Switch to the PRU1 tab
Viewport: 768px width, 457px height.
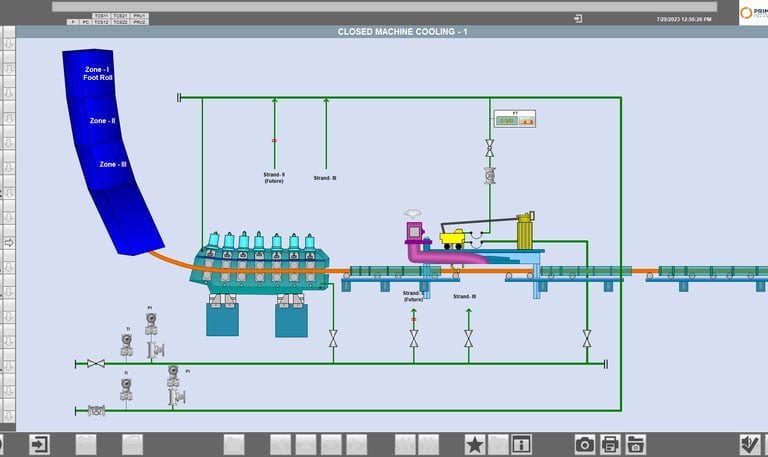(139, 16)
